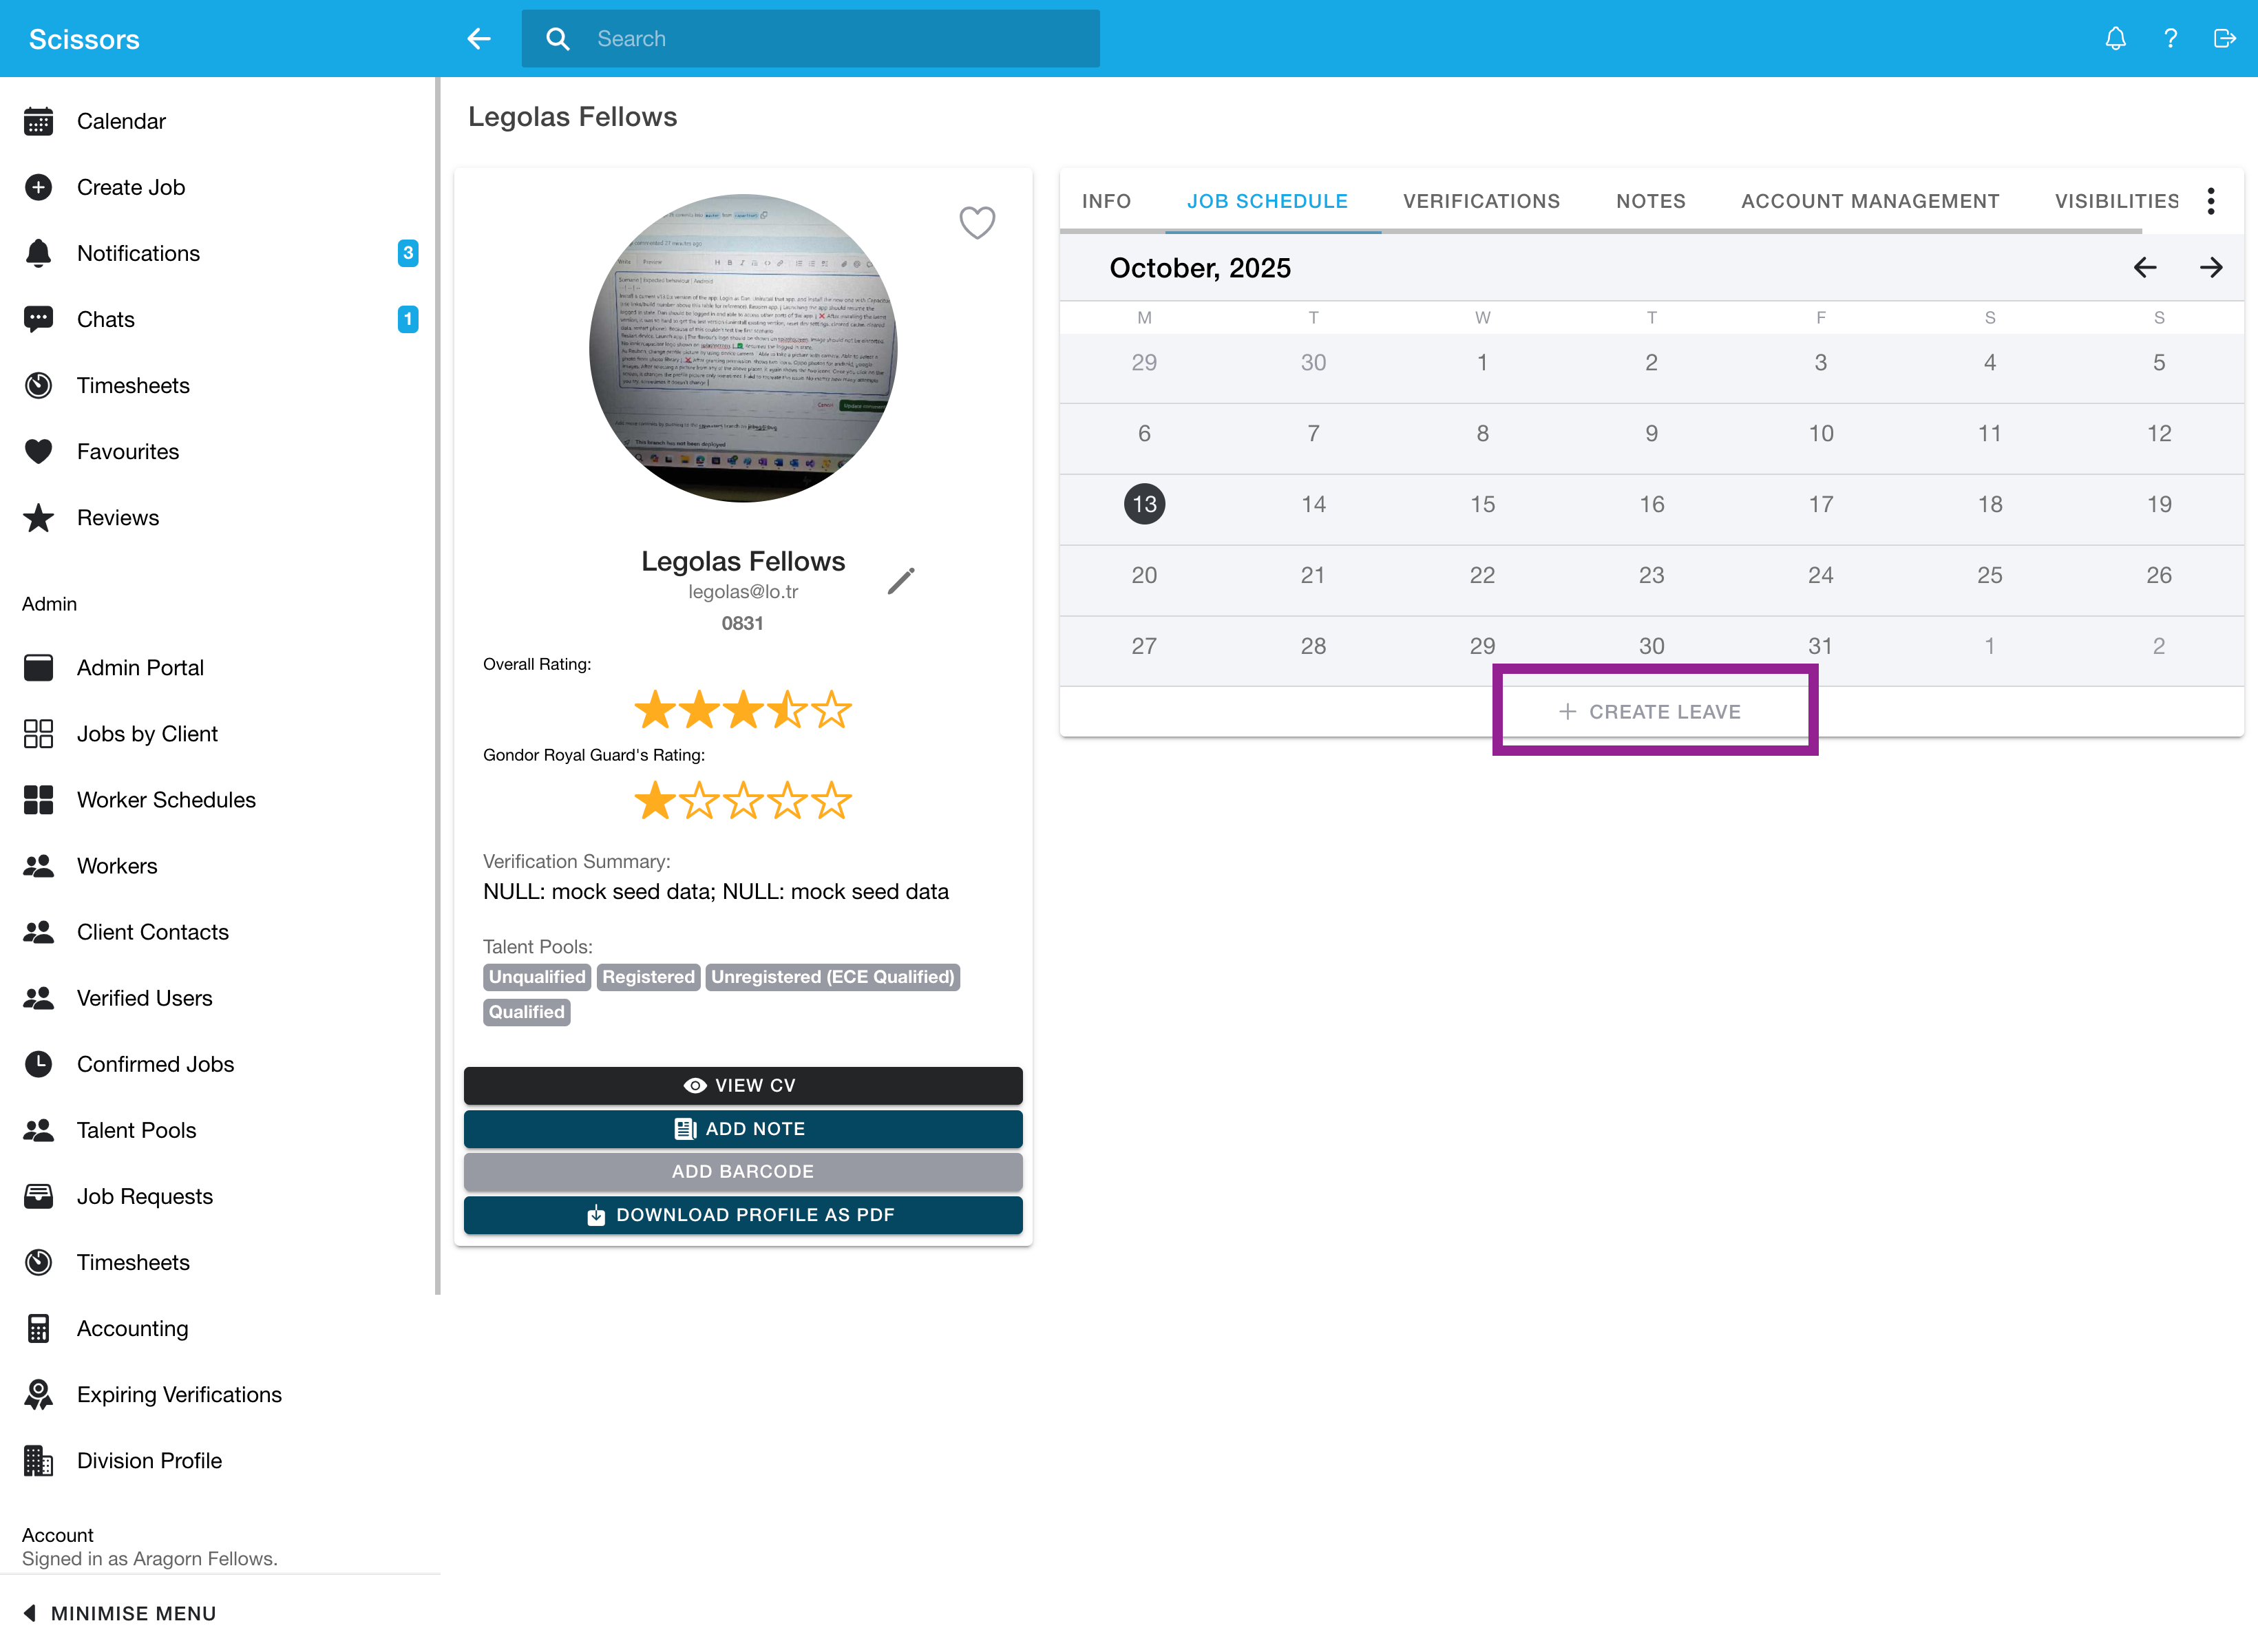Screen dimensions: 2258x1652
Task: Open the three-dot tab overflow menu
Action: pos(2211,201)
